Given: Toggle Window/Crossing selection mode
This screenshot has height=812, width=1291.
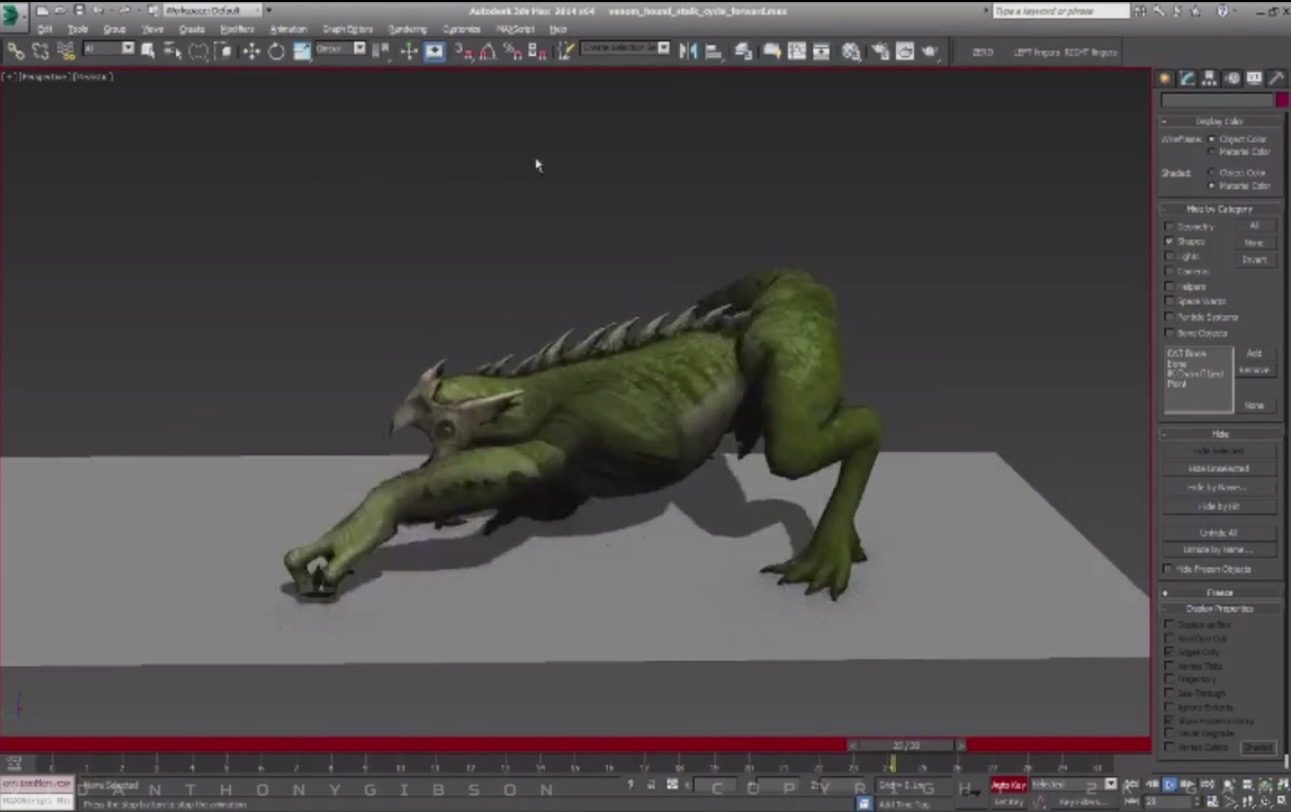Looking at the screenshot, I should coord(223,50).
